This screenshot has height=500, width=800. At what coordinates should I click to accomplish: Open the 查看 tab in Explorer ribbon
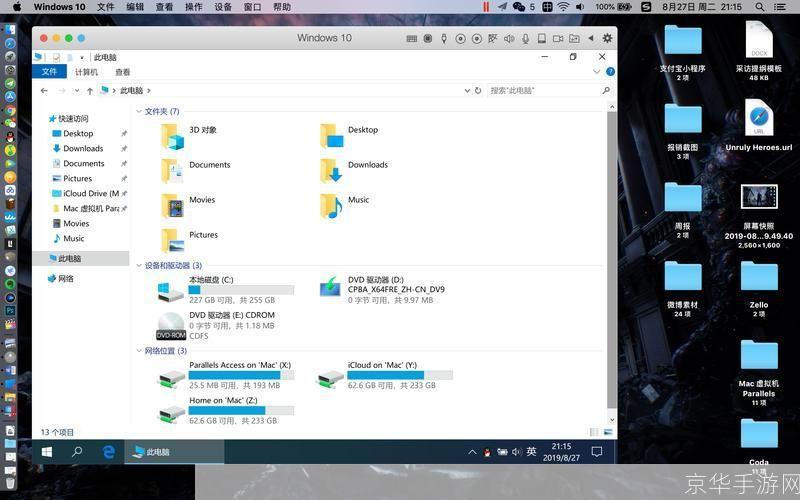(122, 72)
